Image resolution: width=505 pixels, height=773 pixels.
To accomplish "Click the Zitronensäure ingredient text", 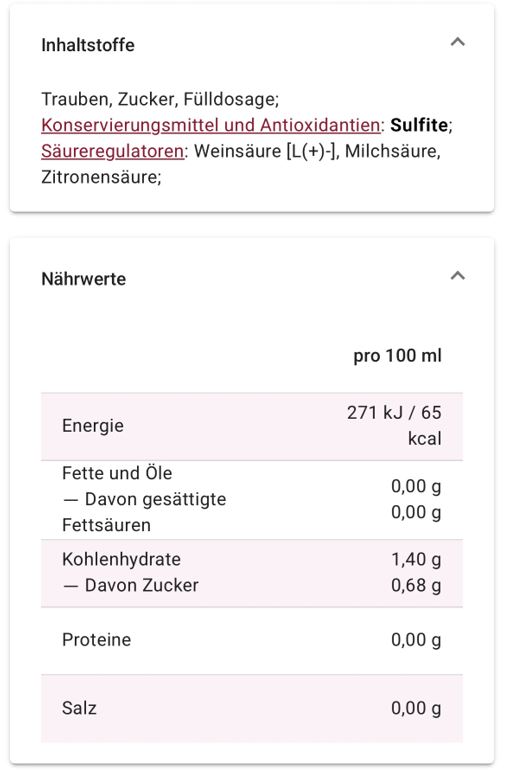I will tap(101, 177).
